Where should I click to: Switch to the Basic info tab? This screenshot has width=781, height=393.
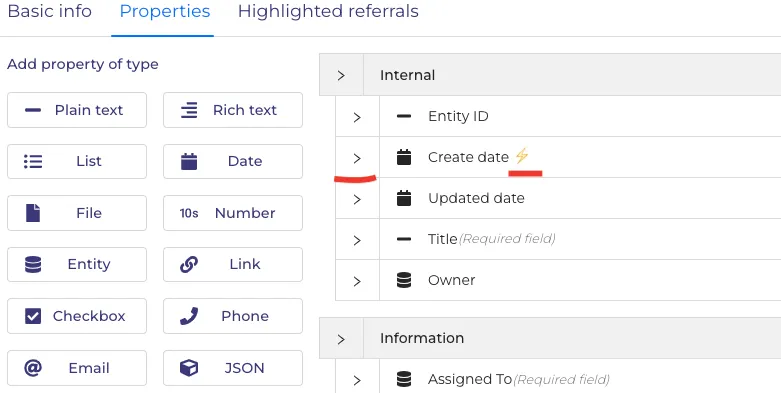click(x=50, y=11)
